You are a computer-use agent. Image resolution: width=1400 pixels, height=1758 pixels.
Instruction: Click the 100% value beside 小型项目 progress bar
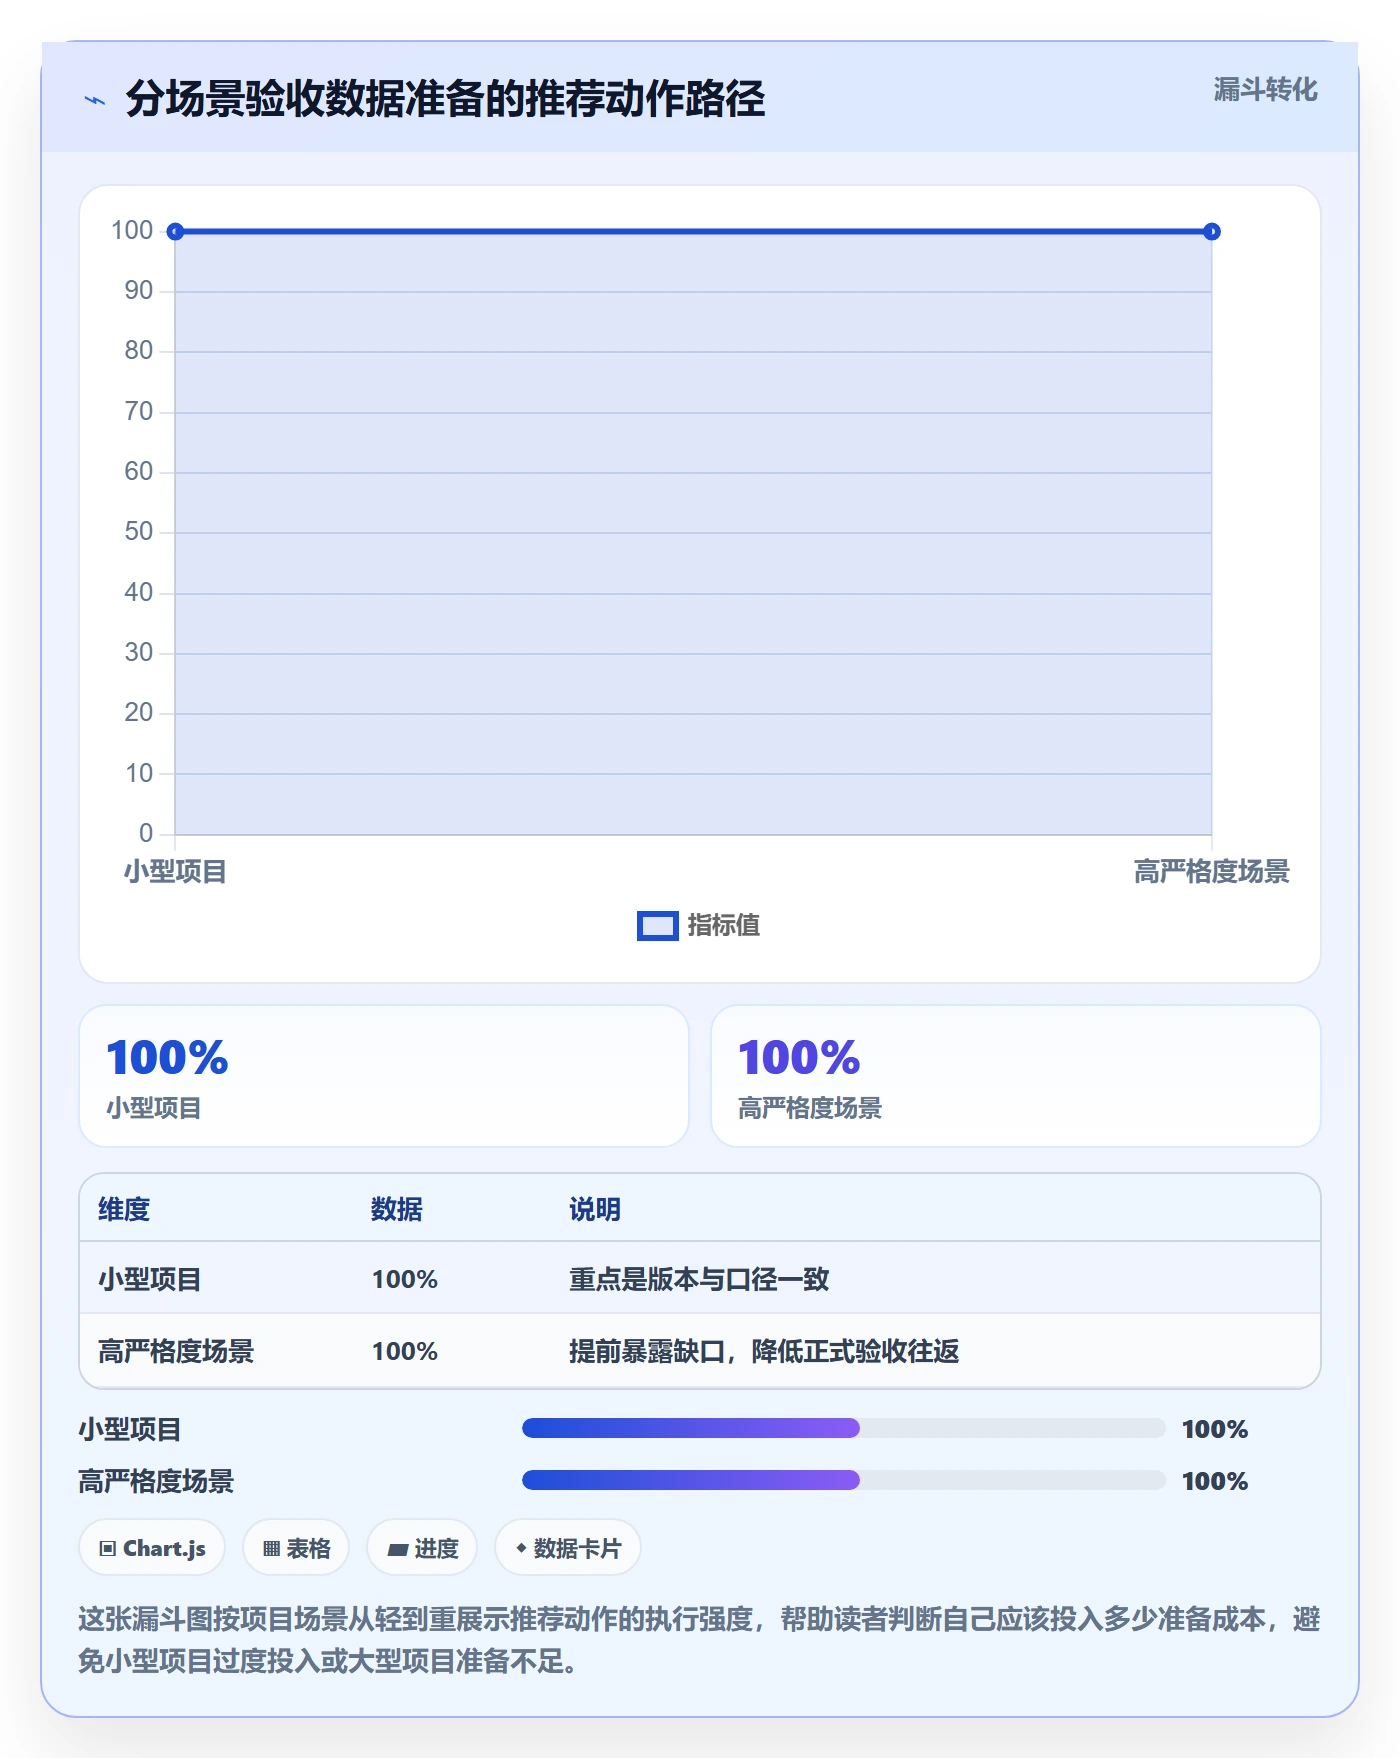click(1215, 1429)
